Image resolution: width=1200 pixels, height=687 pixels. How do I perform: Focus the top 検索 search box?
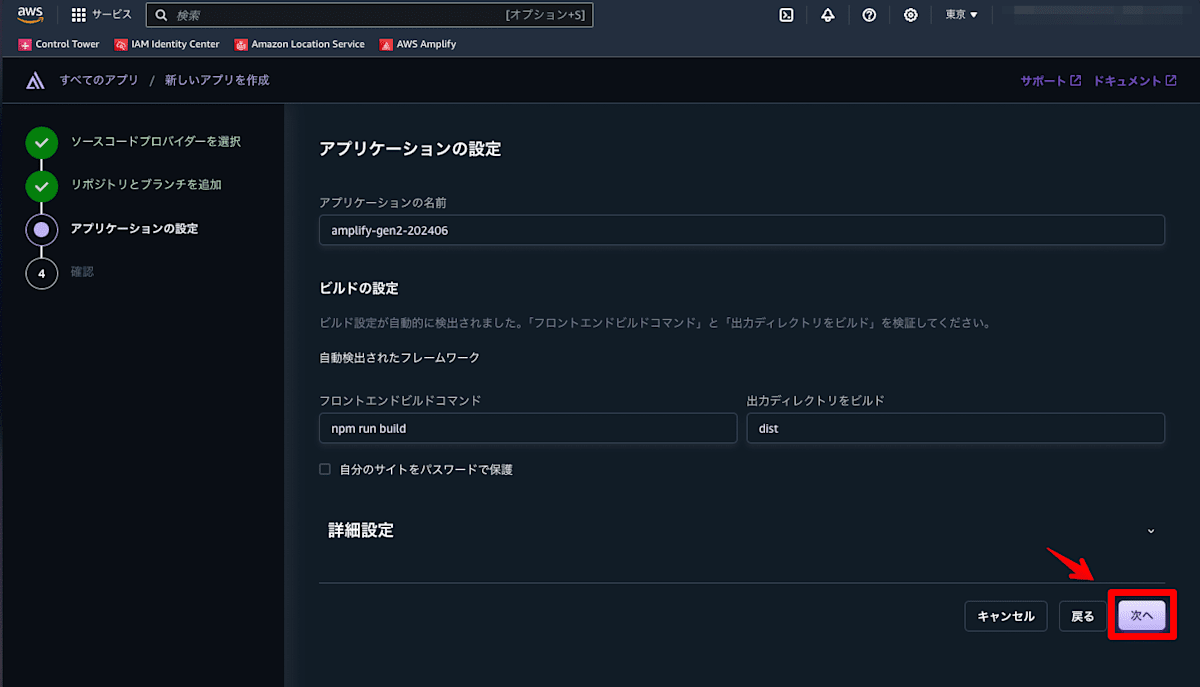pos(370,15)
